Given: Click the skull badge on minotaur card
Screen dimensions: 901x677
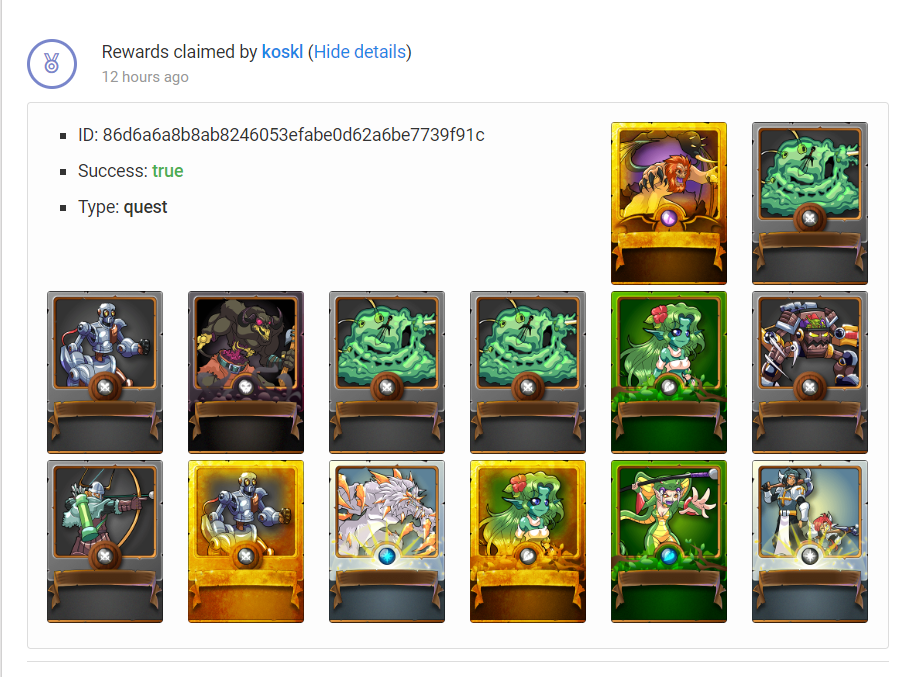Looking at the screenshot, I should coord(246,387).
